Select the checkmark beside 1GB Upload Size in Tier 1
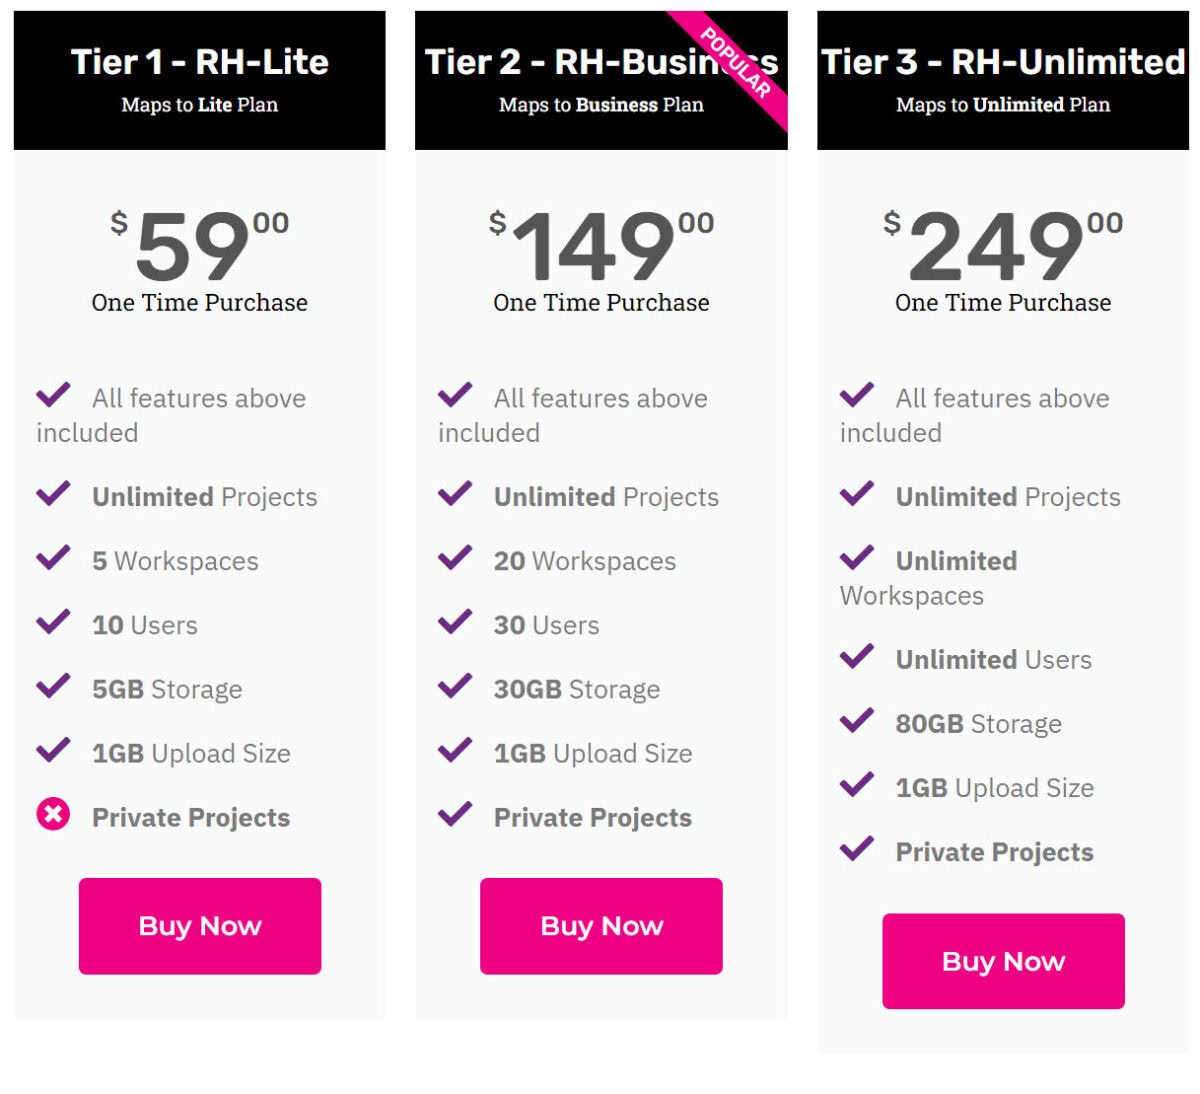This screenshot has height=1094, width=1200. point(55,749)
